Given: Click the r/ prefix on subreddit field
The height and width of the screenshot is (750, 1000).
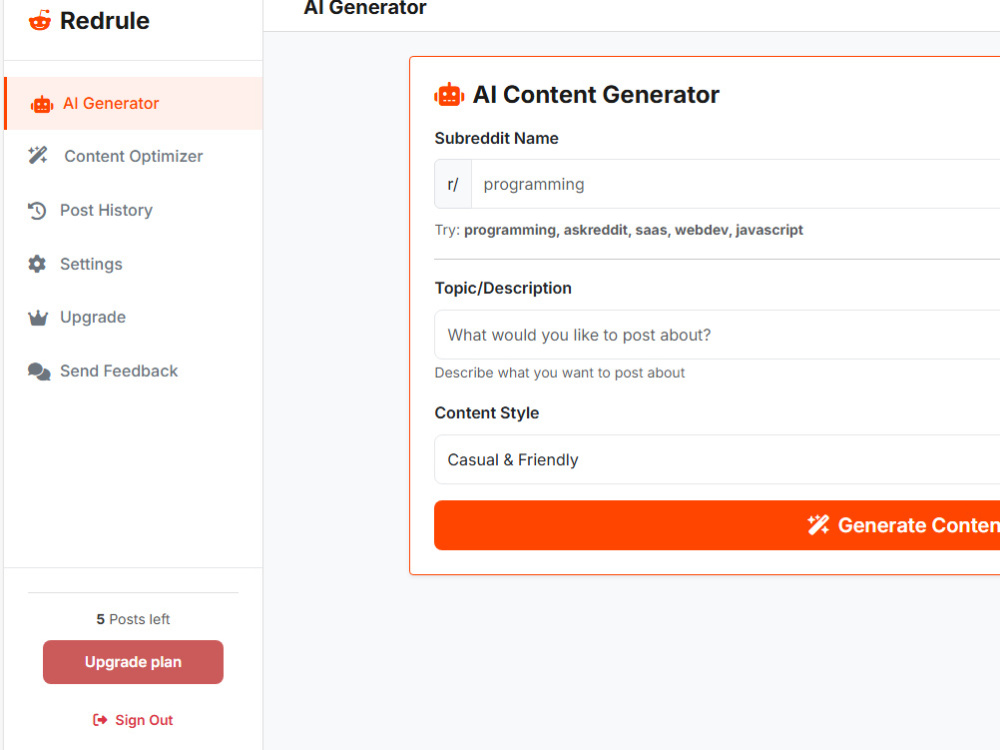Looking at the screenshot, I should (453, 184).
